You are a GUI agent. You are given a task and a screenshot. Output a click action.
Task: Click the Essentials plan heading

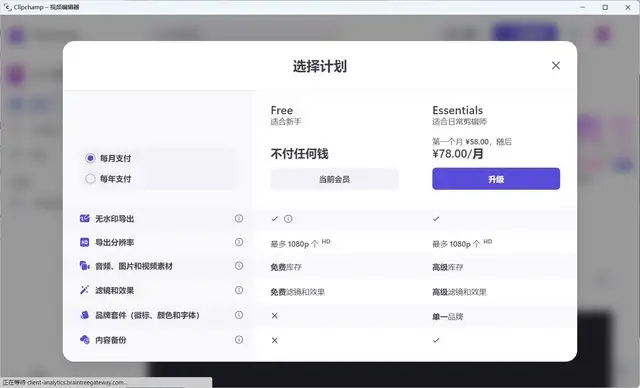[x=458, y=110]
